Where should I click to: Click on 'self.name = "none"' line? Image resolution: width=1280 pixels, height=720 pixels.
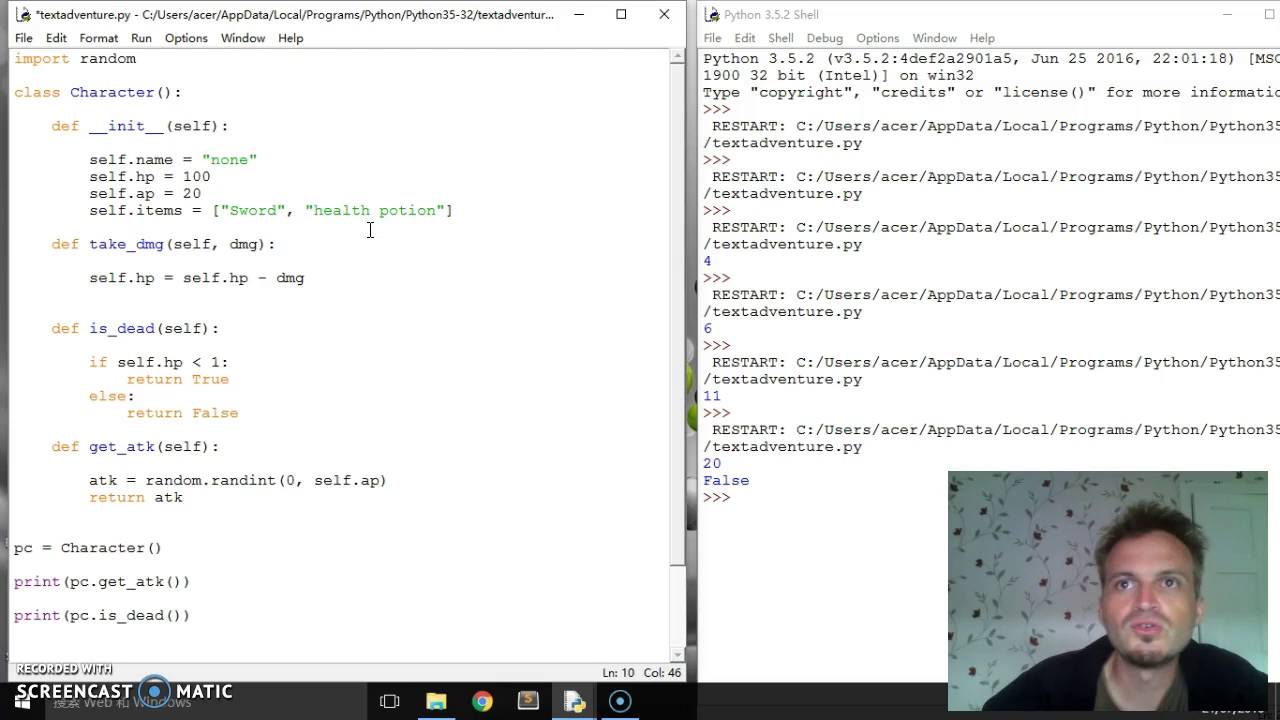tap(173, 160)
